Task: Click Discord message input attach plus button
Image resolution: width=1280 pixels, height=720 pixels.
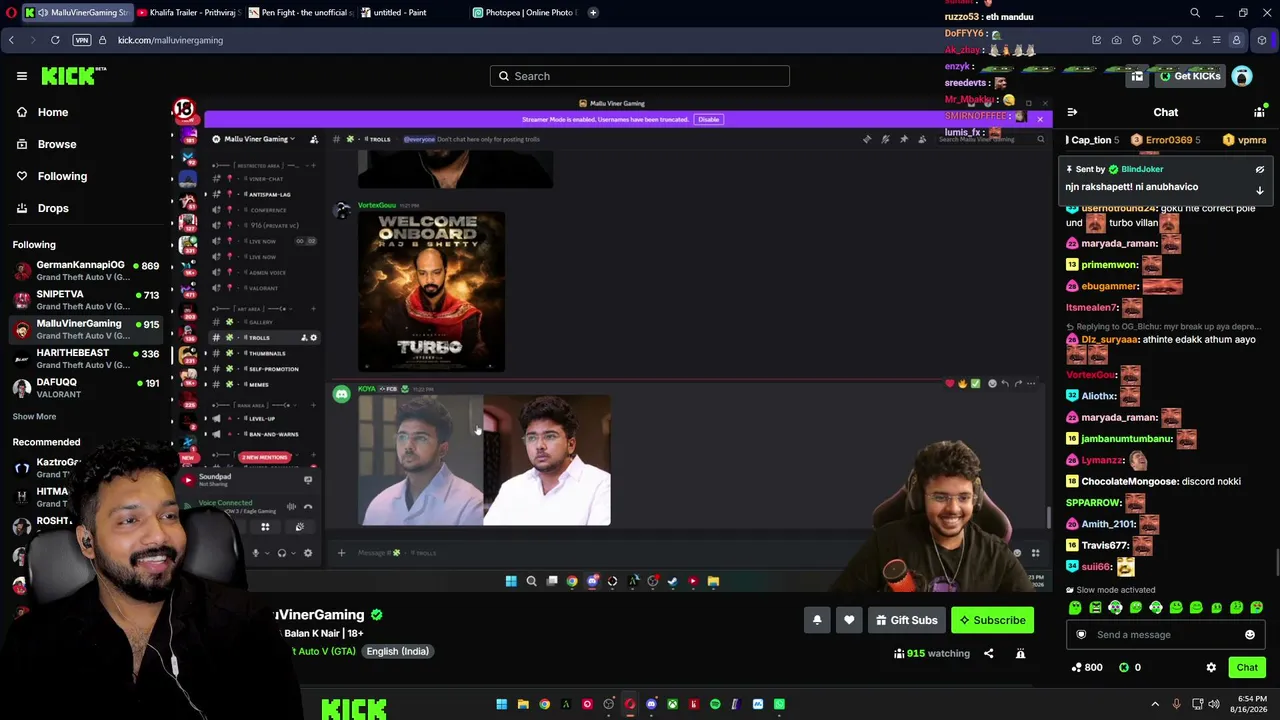Action: point(341,553)
